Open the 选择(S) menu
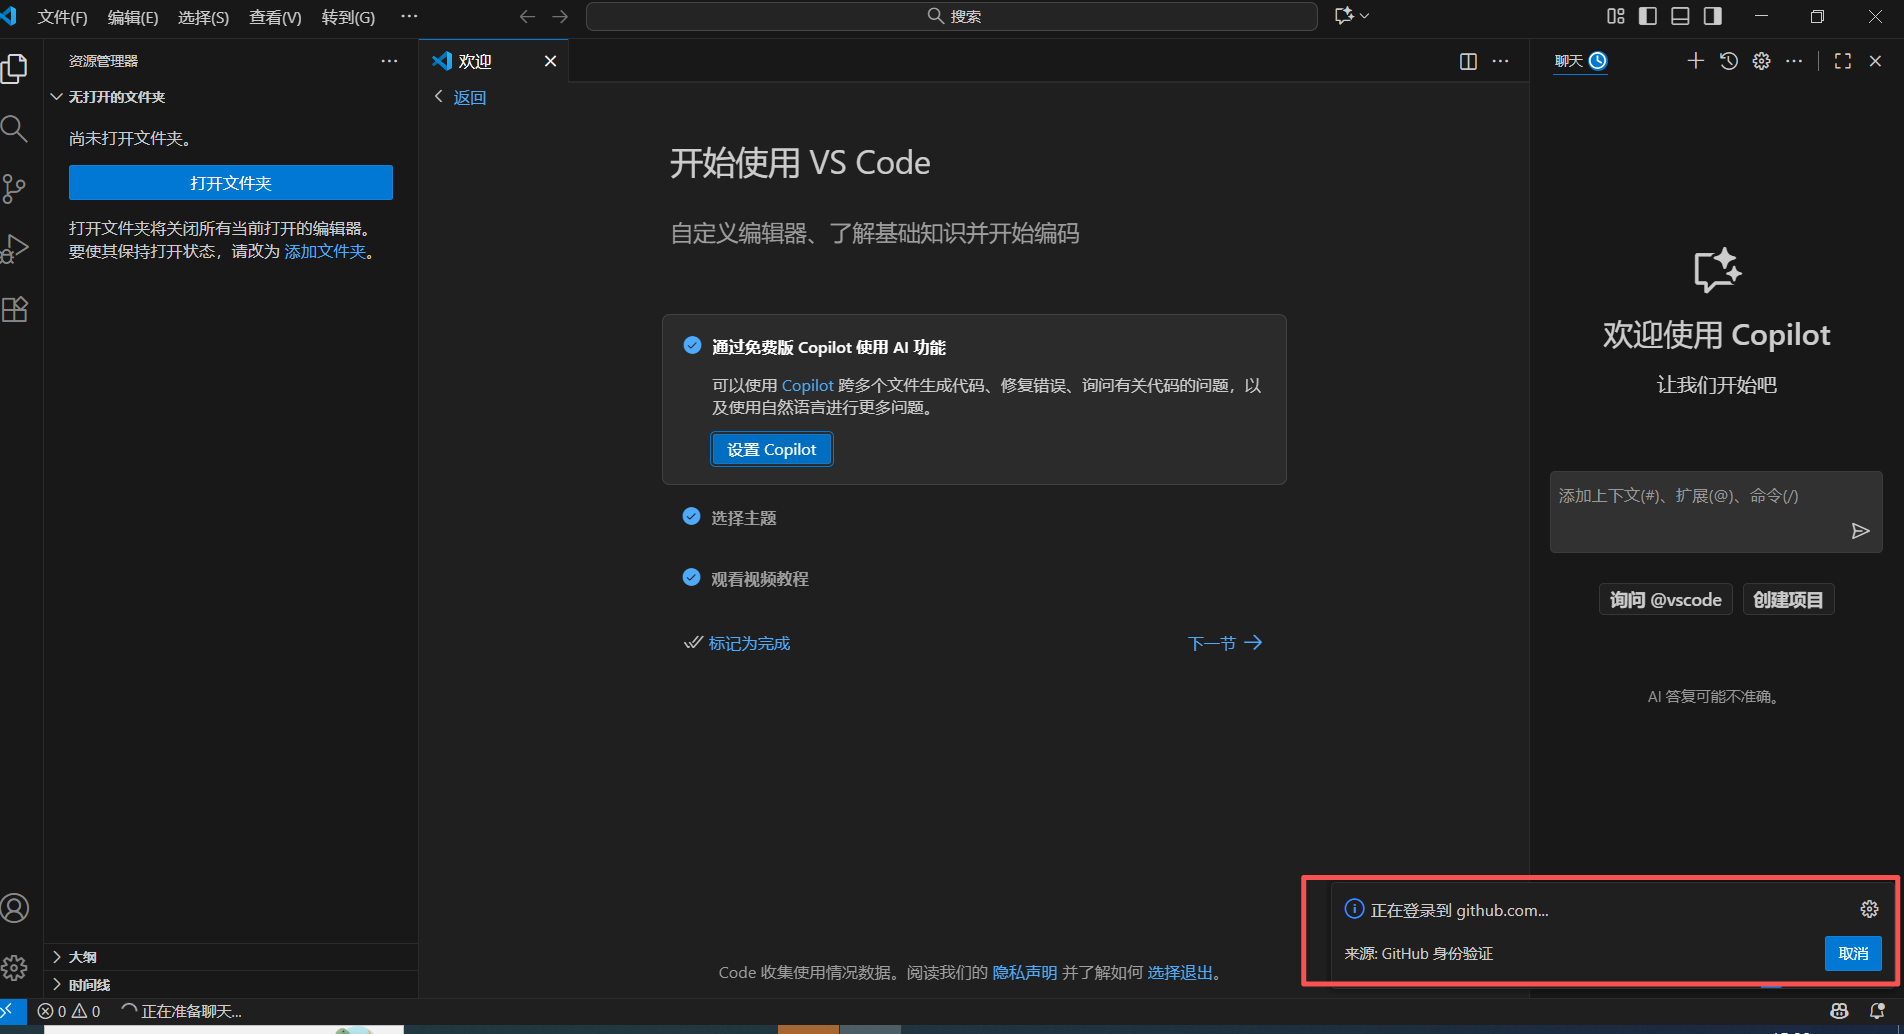 tap(203, 17)
